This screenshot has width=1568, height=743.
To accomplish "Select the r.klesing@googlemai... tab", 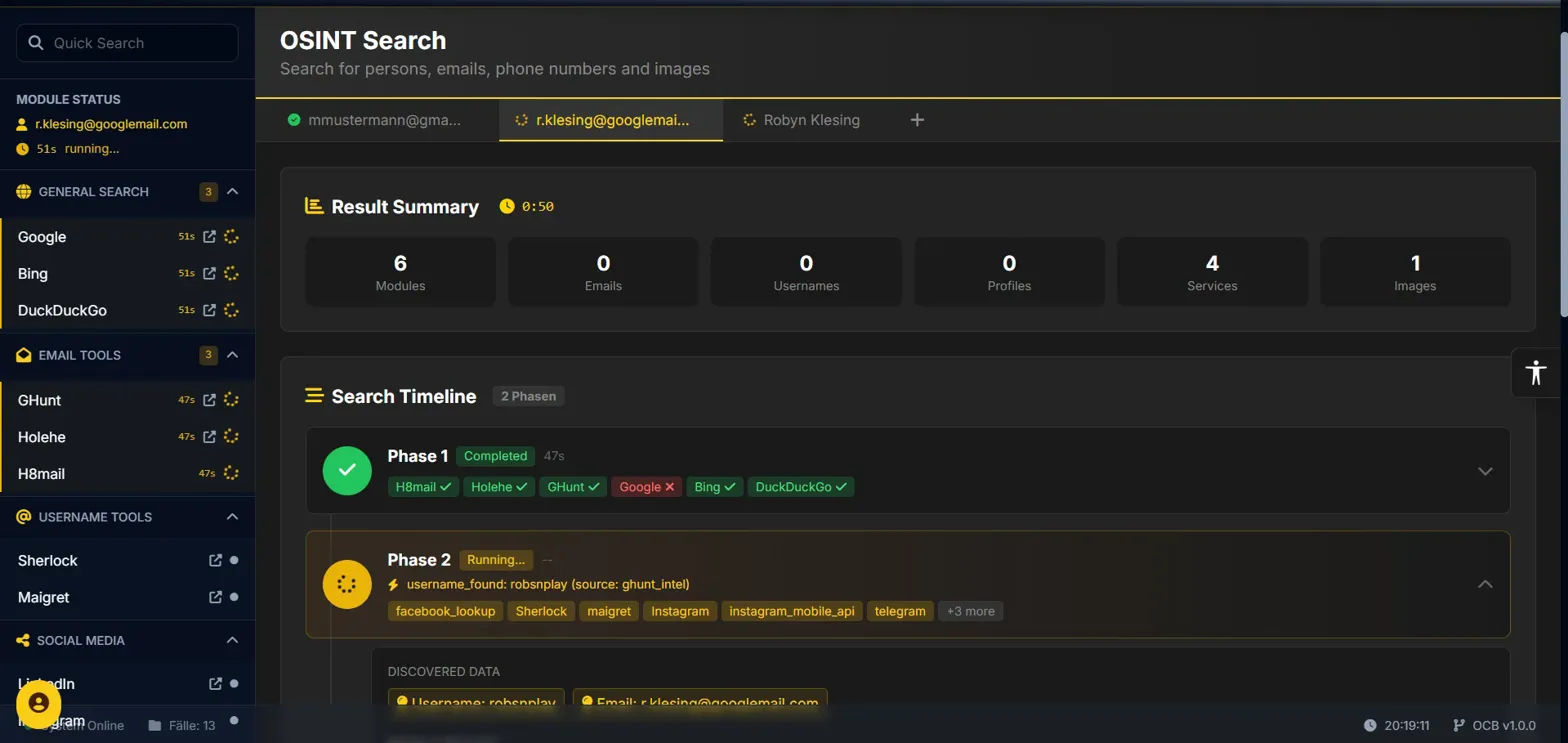I will [611, 120].
